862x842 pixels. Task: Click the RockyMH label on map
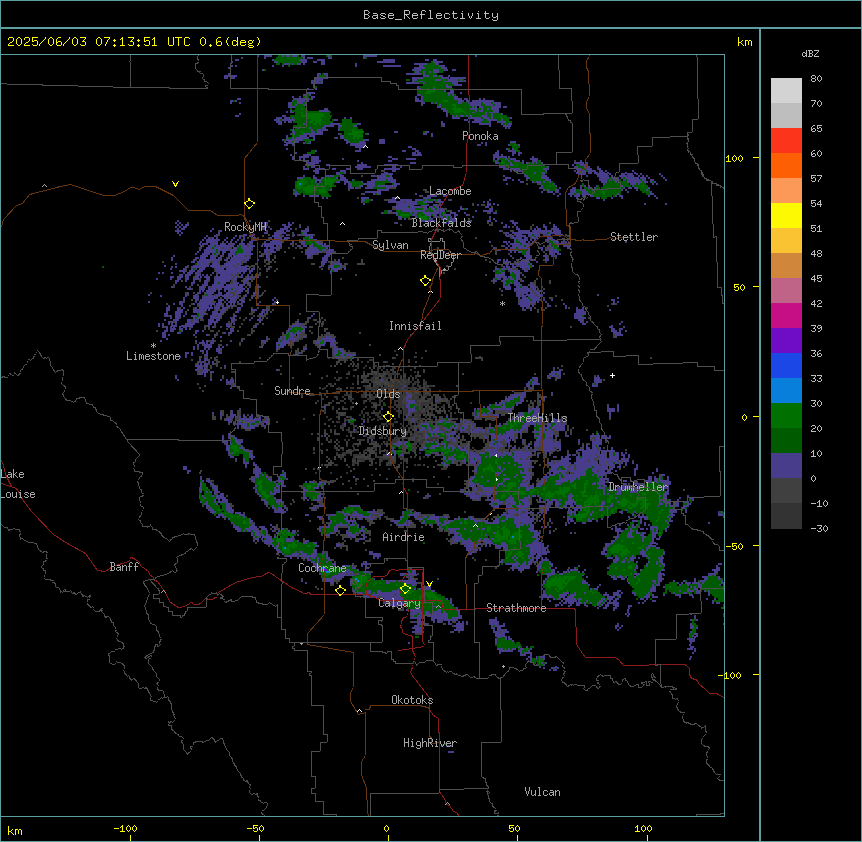245,227
